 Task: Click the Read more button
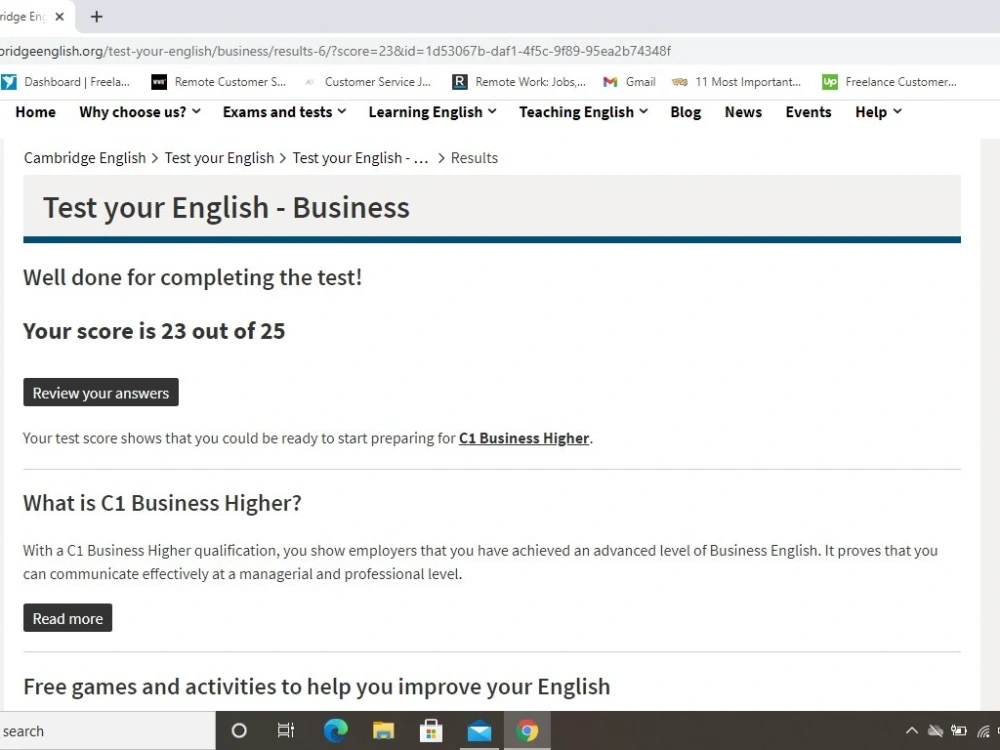(68, 618)
